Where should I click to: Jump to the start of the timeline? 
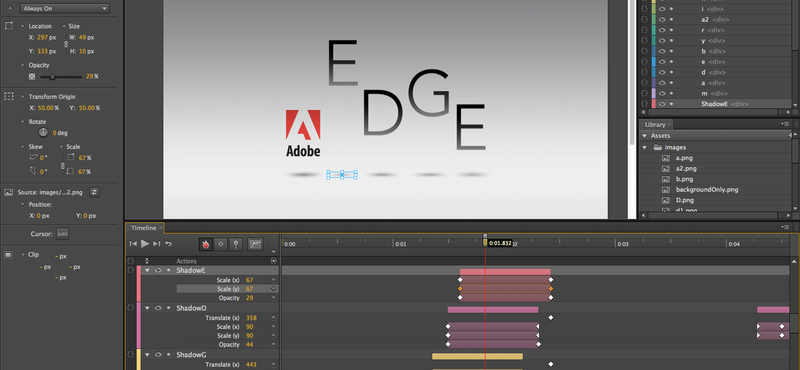tap(133, 244)
